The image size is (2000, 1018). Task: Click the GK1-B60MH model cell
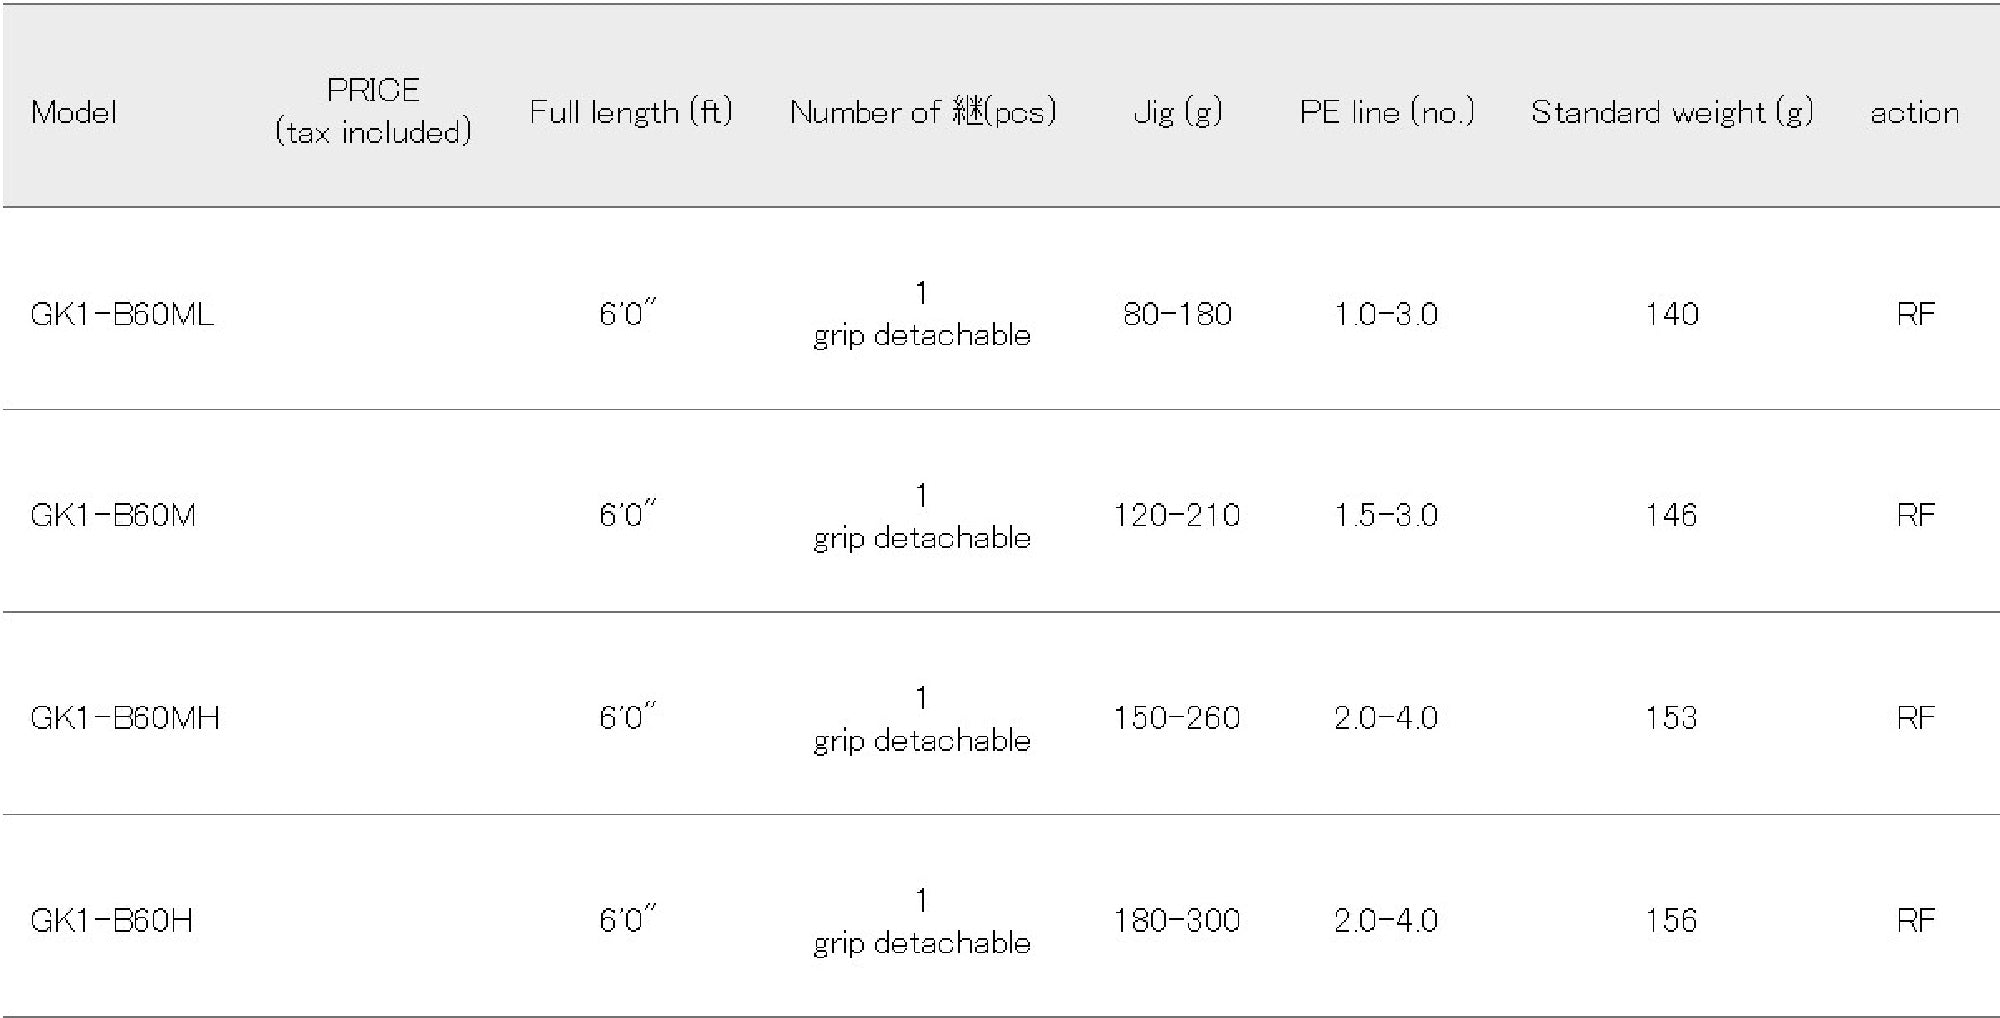tap(125, 718)
